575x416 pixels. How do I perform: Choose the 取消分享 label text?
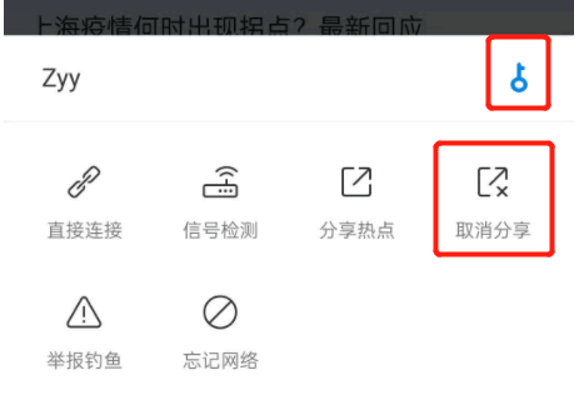pyautogui.click(x=493, y=230)
